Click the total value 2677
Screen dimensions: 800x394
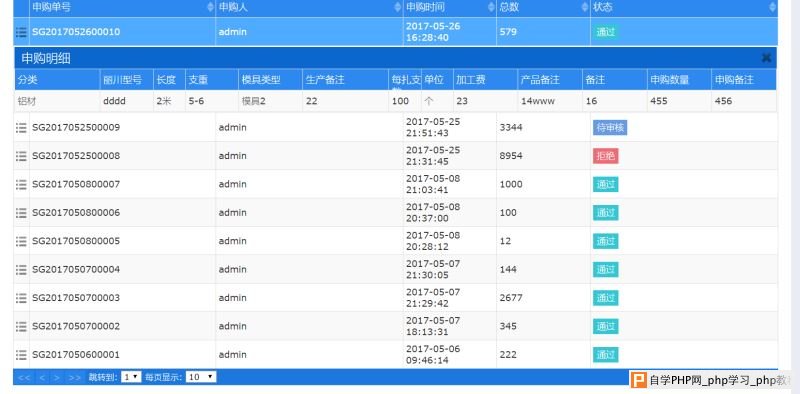[x=511, y=298]
